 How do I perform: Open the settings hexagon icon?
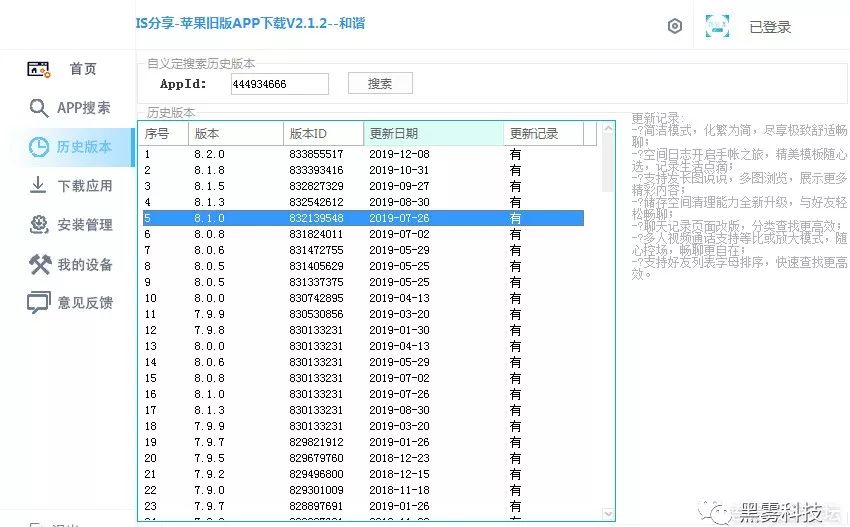675,26
